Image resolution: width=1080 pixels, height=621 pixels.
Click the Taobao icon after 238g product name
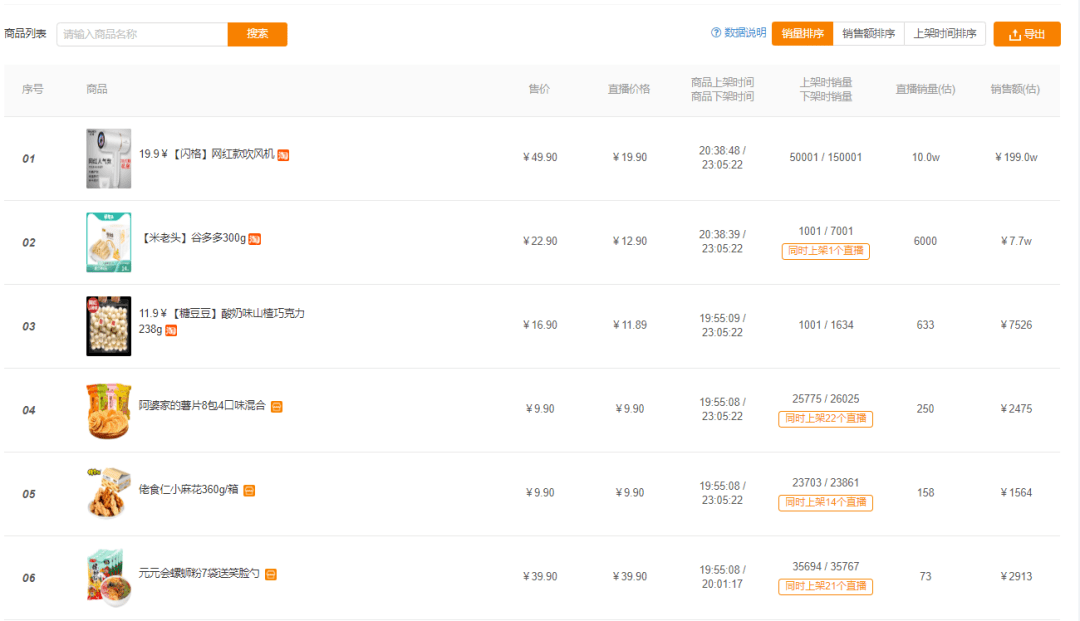coord(171,330)
